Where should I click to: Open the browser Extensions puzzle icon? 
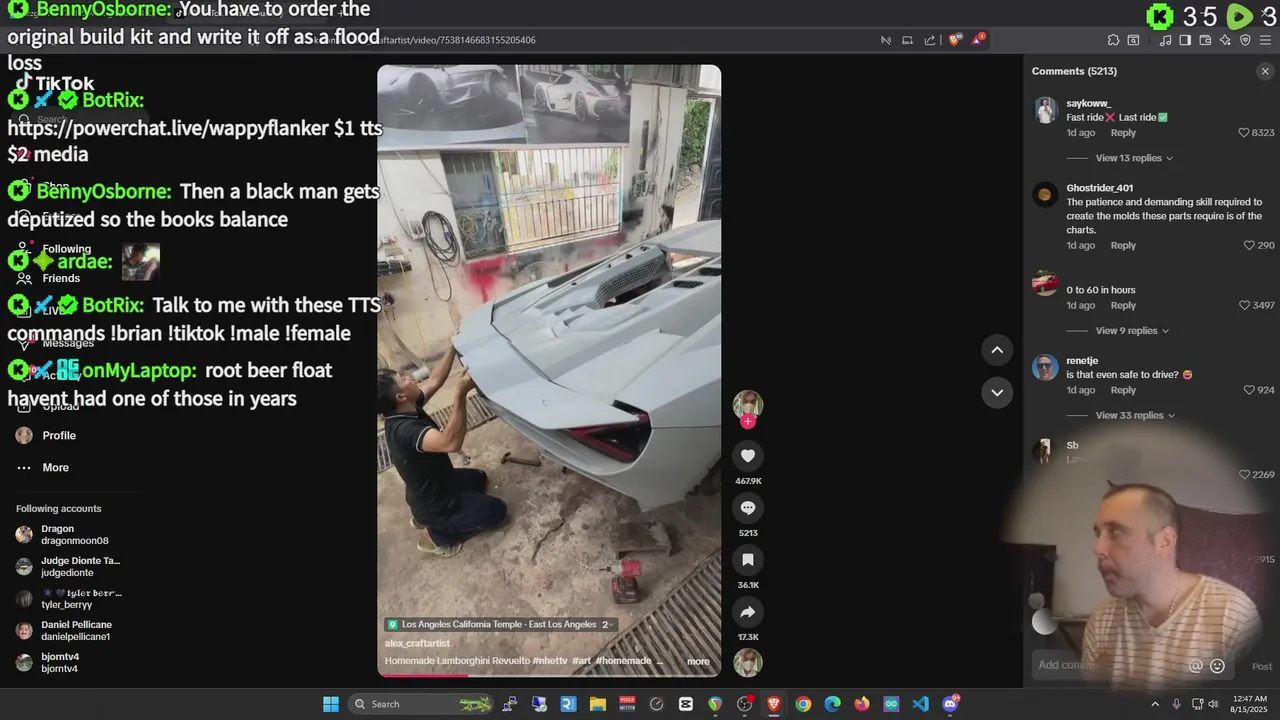point(1113,40)
